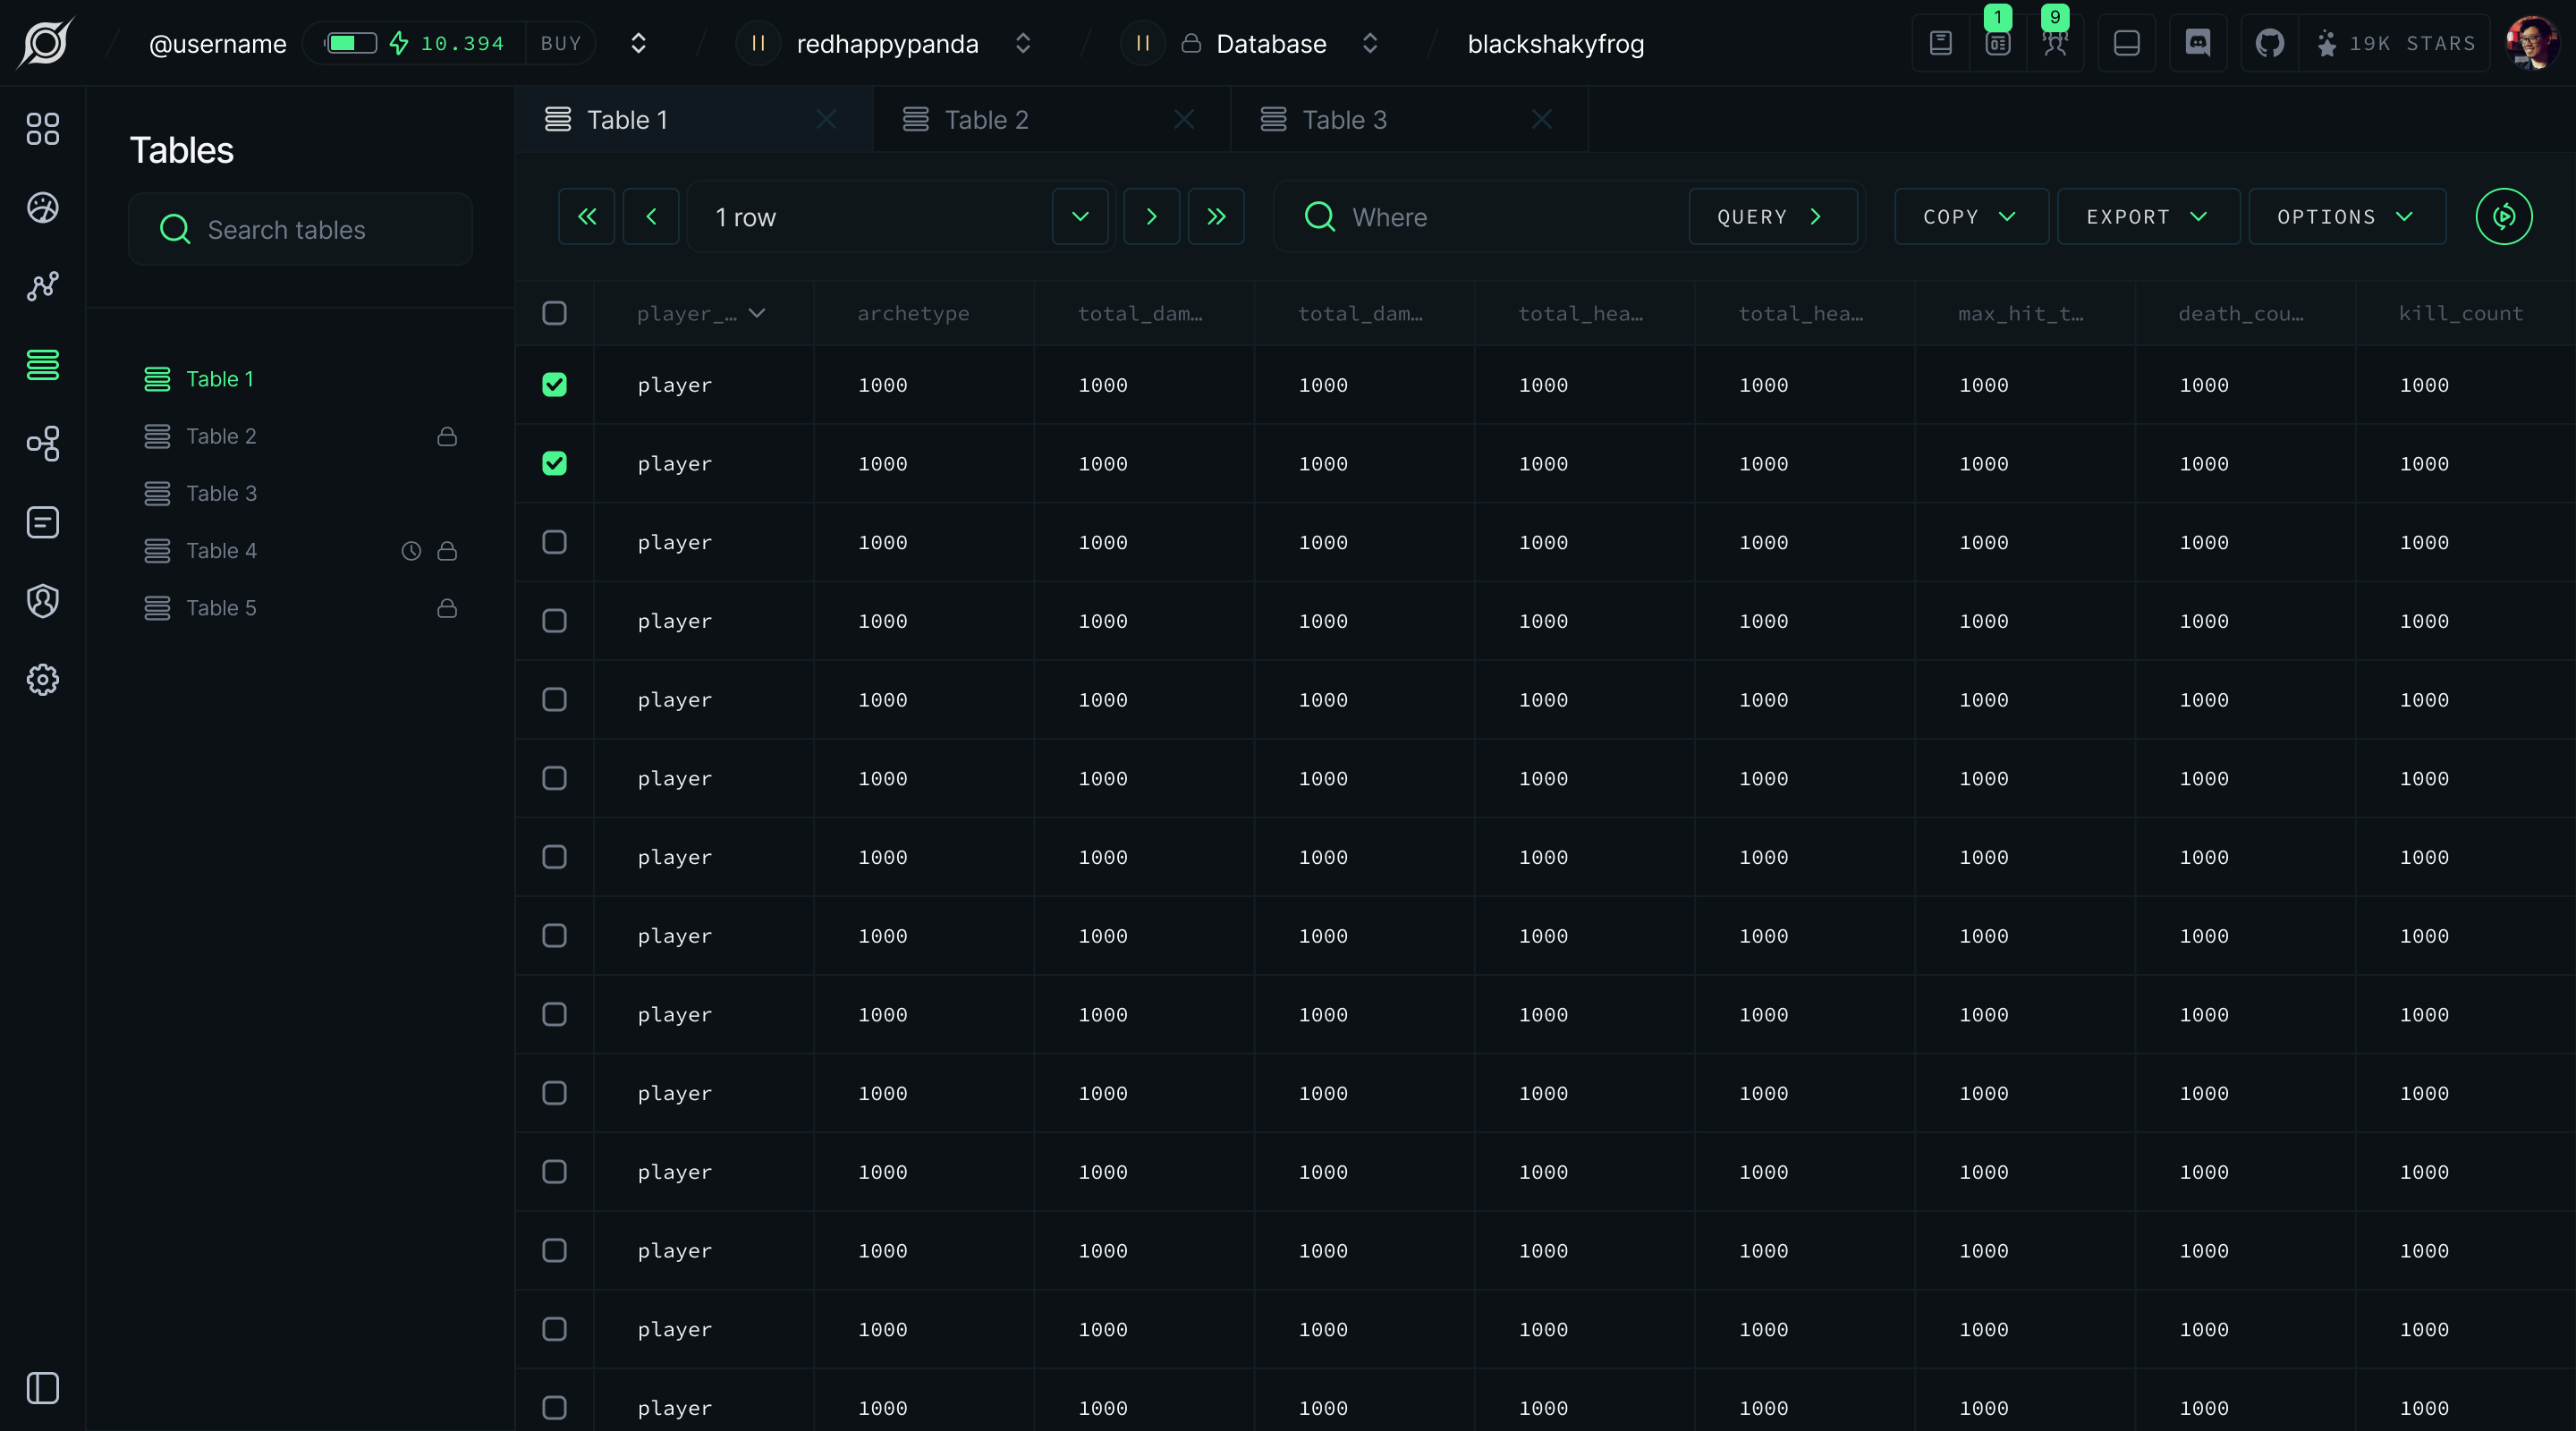Check the third player row checkbox

click(x=554, y=542)
